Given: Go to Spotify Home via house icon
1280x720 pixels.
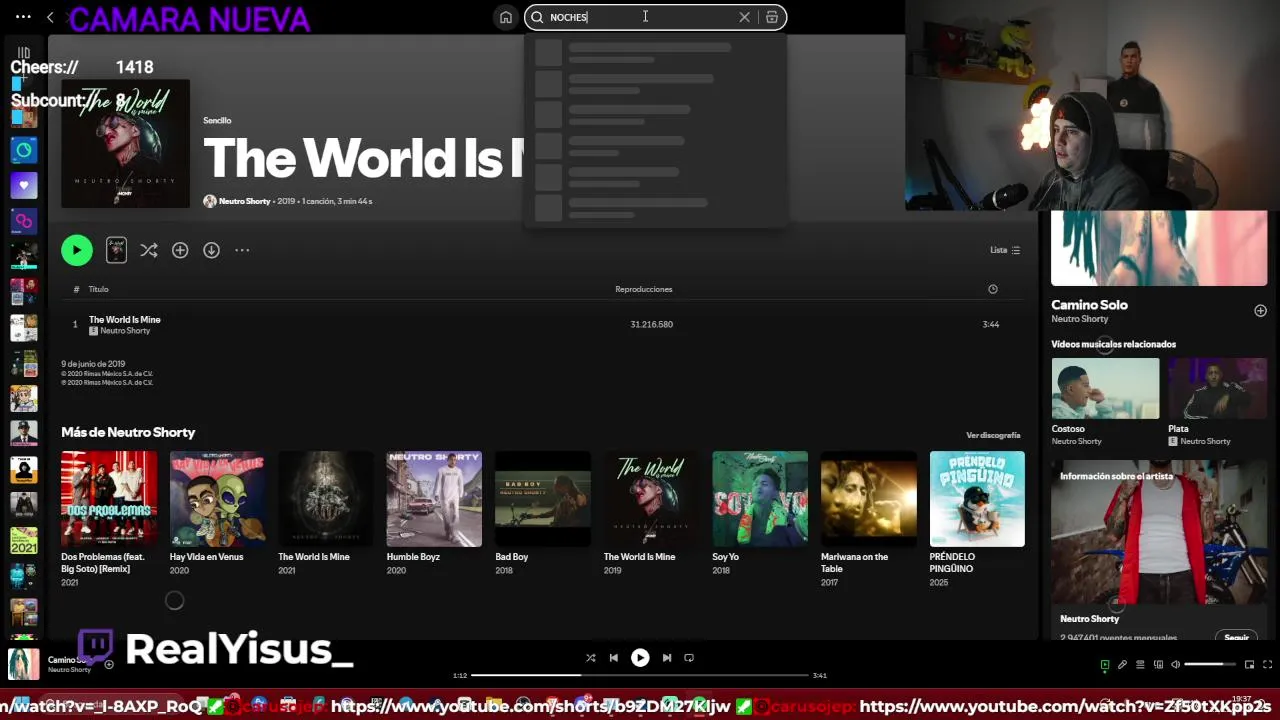Looking at the screenshot, I should (506, 17).
